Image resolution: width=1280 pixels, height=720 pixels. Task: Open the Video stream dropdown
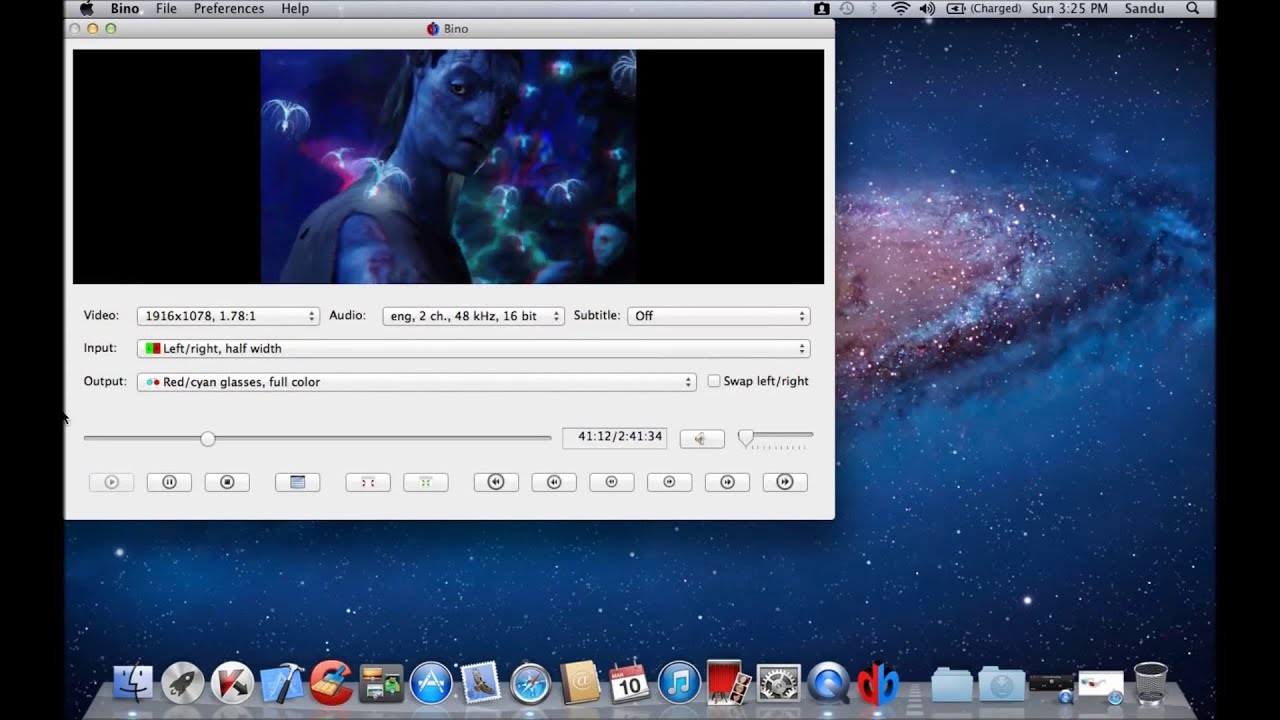228,316
